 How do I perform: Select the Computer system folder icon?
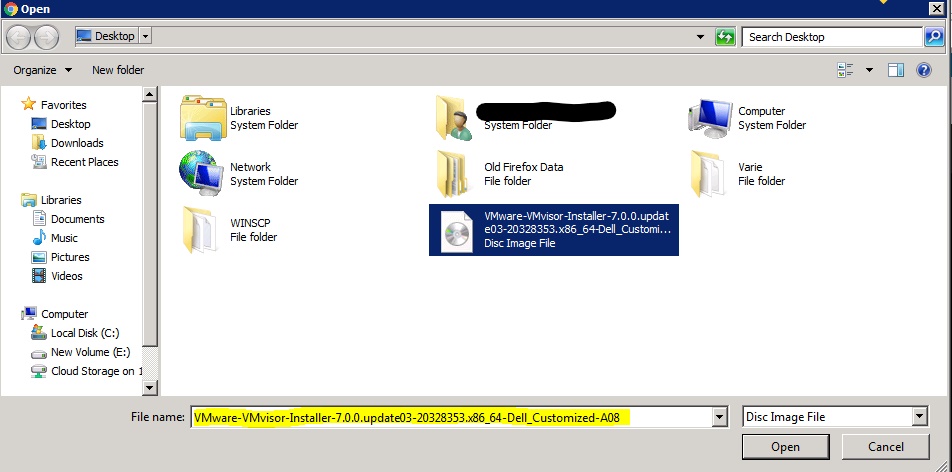click(710, 118)
